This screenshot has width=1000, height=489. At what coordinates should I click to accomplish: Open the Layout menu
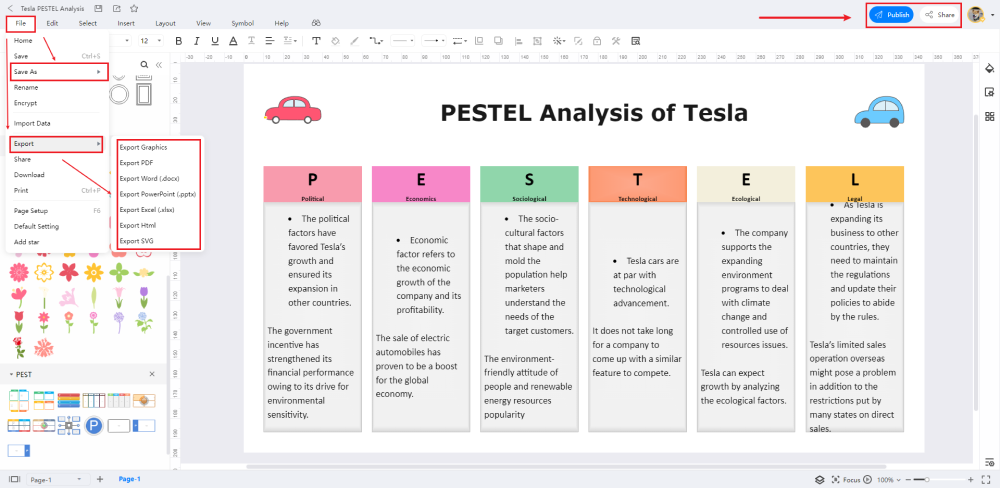[165, 24]
